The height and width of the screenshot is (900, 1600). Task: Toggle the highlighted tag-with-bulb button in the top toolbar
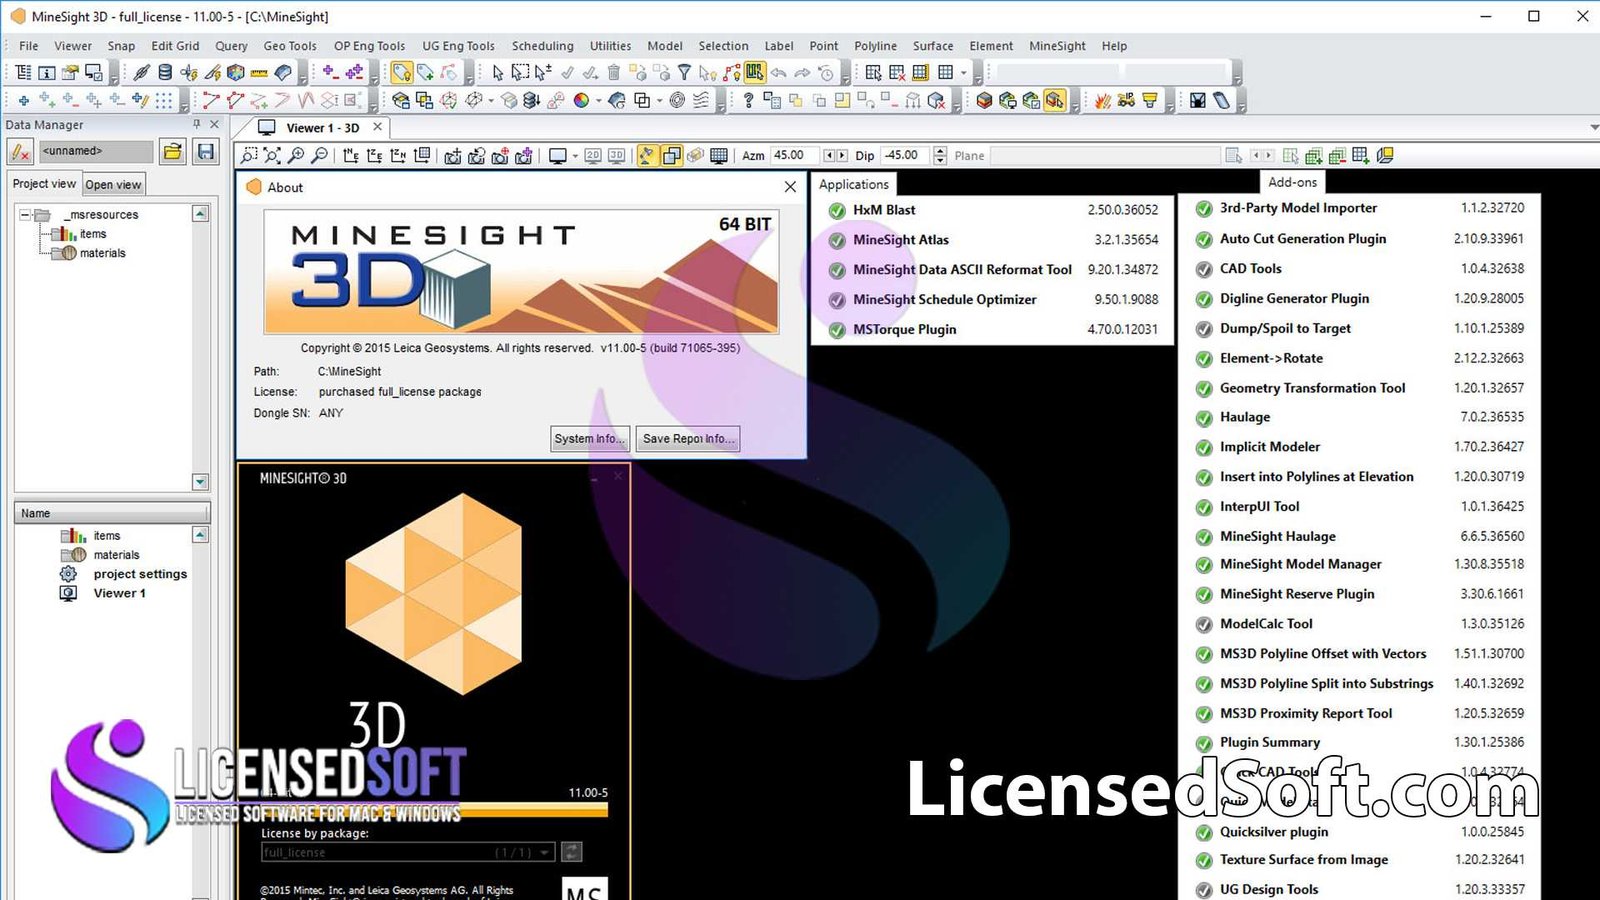point(401,72)
